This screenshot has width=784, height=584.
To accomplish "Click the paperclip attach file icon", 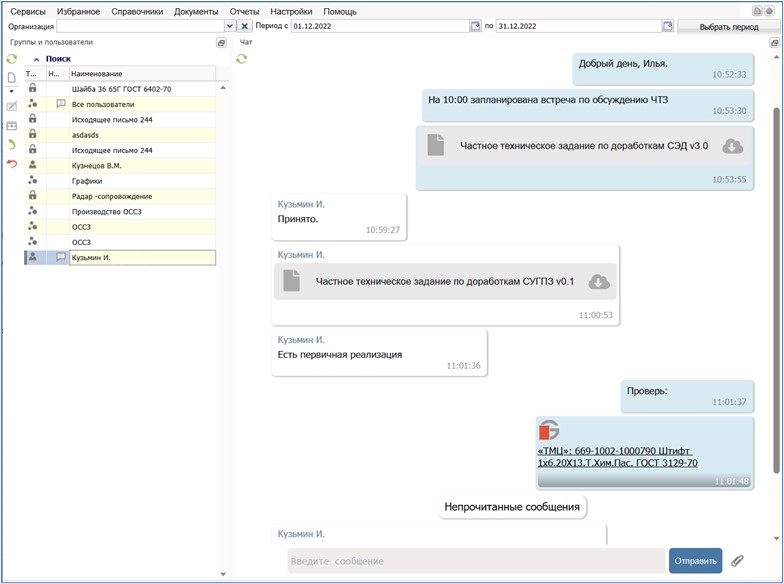I will tap(737, 561).
